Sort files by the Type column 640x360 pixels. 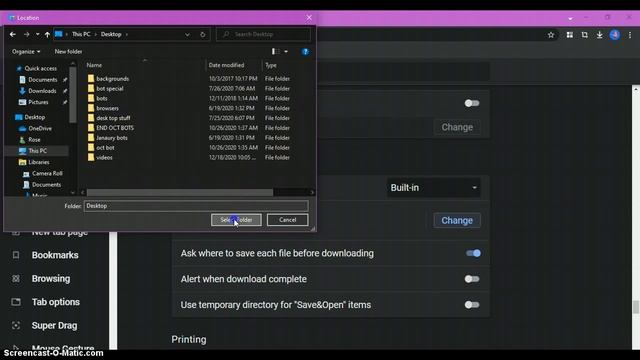tap(271, 65)
